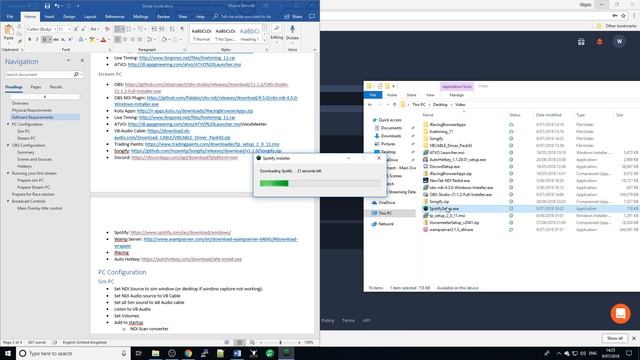The width and height of the screenshot is (640, 360).
Task: Open the Windows Start menu
Action: pyautogui.click(x=8, y=353)
